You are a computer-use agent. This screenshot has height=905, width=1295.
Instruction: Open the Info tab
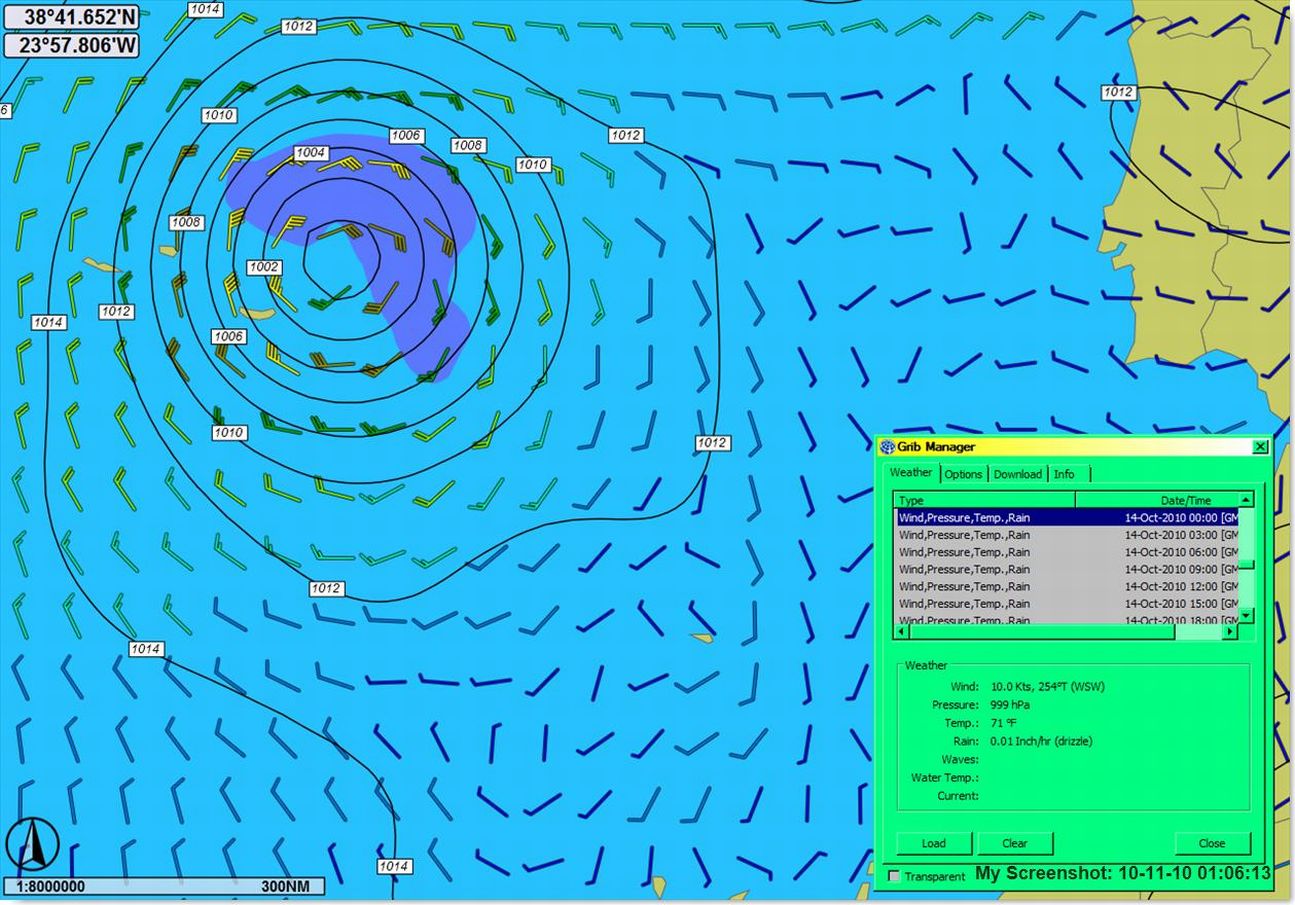(1064, 474)
